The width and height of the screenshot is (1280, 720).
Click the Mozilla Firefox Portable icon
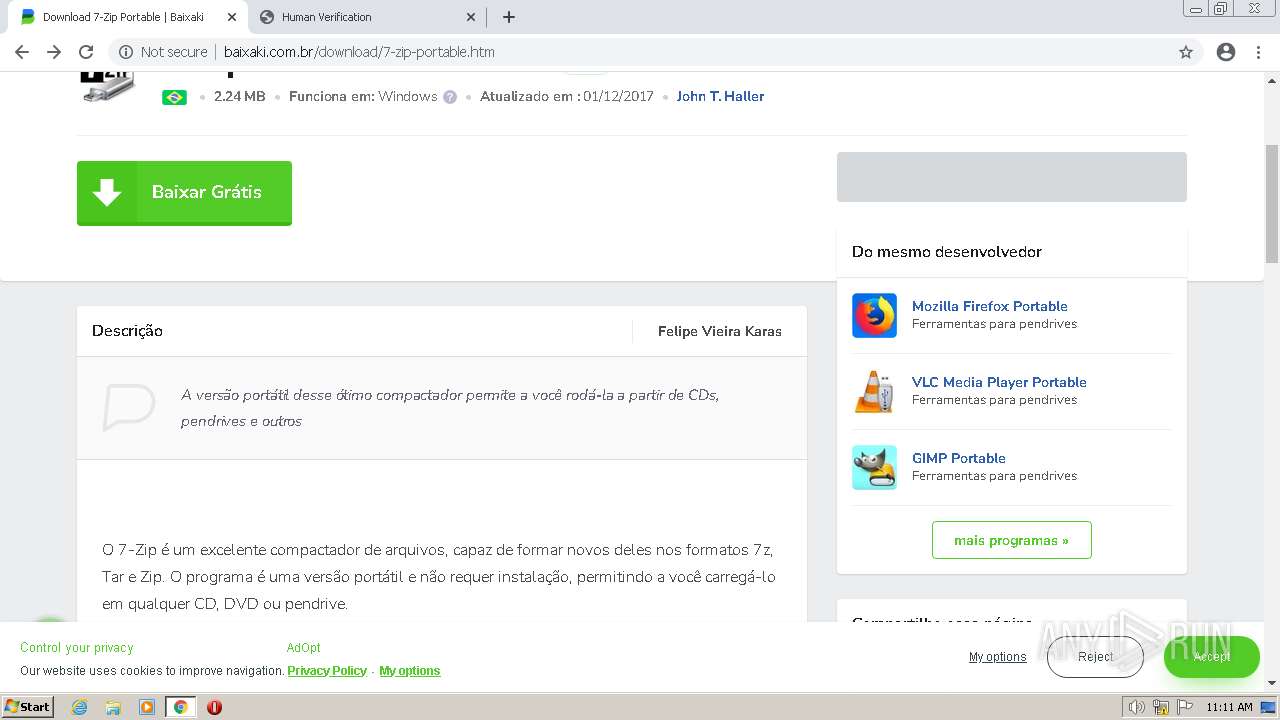874,315
